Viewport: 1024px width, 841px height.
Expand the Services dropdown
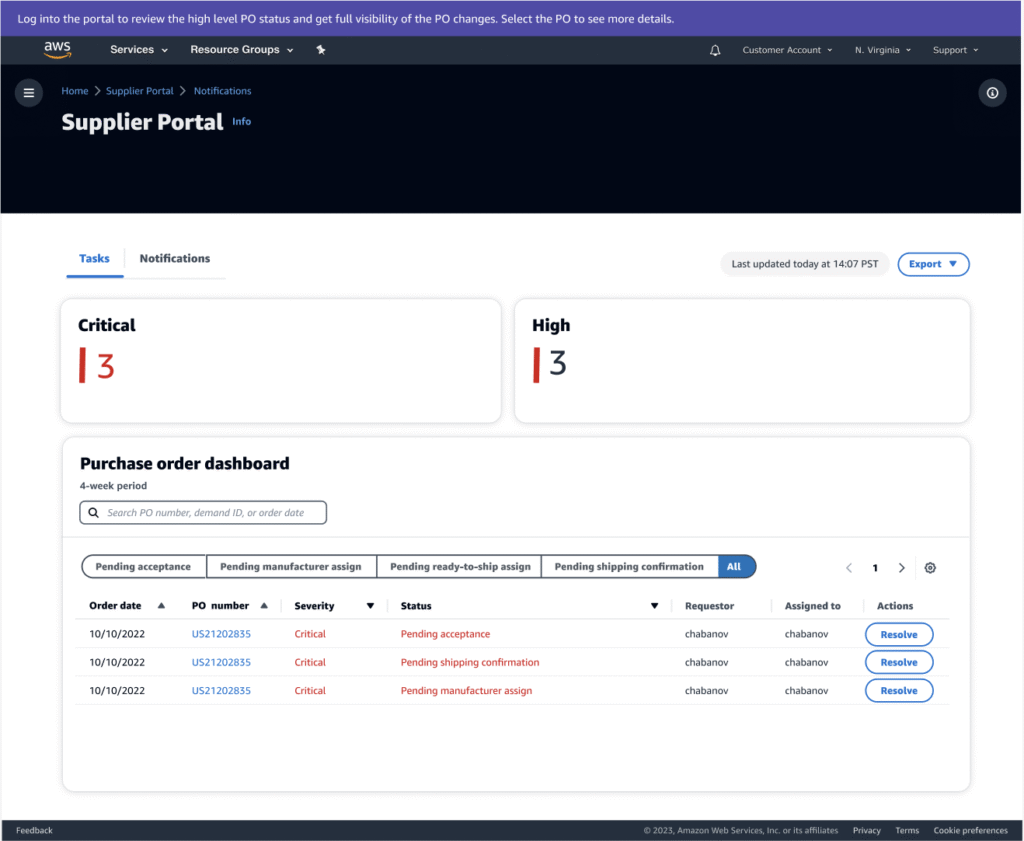[138, 50]
